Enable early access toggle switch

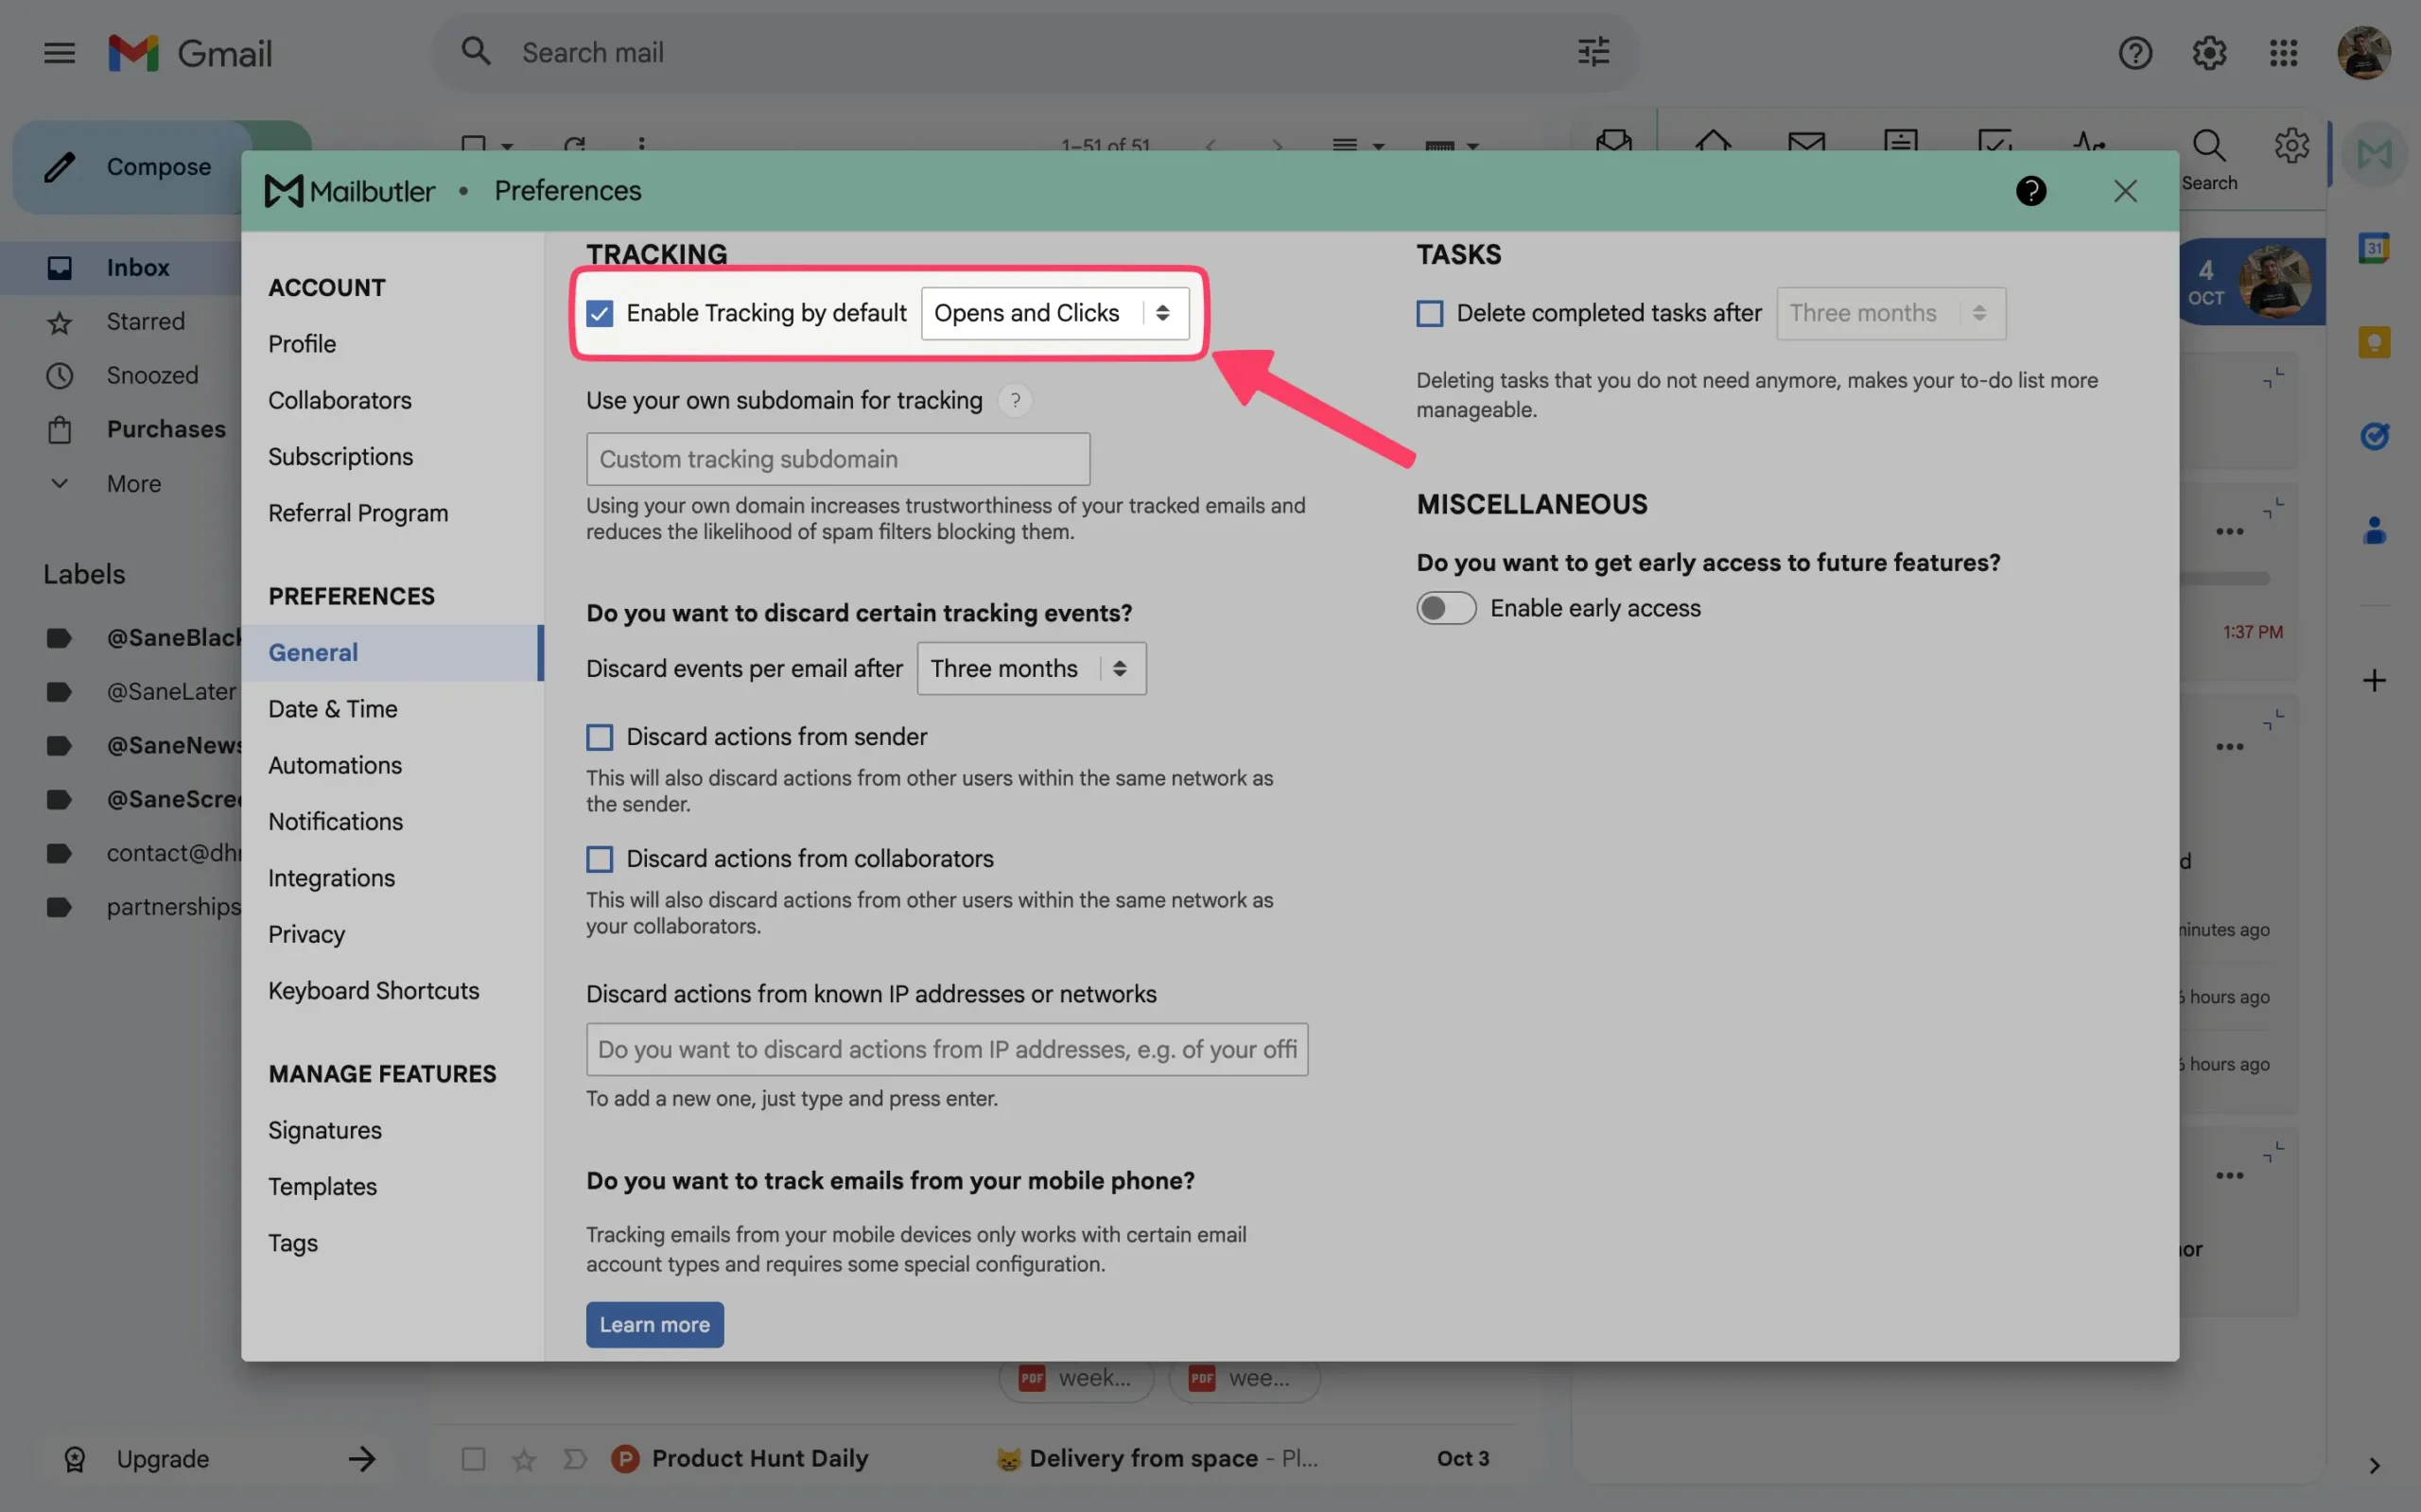coord(1445,608)
